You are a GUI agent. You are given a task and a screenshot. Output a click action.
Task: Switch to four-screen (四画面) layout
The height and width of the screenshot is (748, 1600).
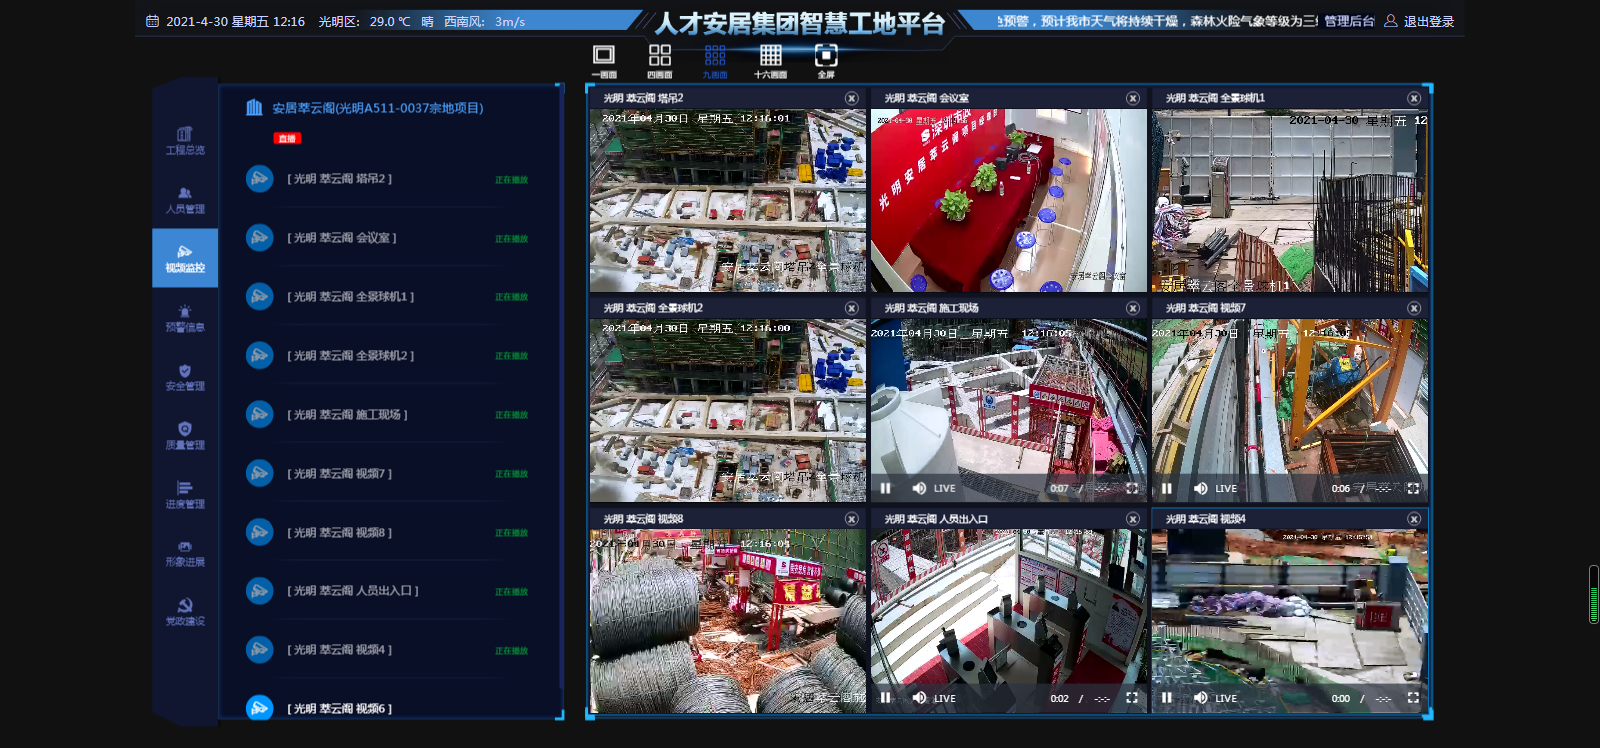pyautogui.click(x=660, y=60)
